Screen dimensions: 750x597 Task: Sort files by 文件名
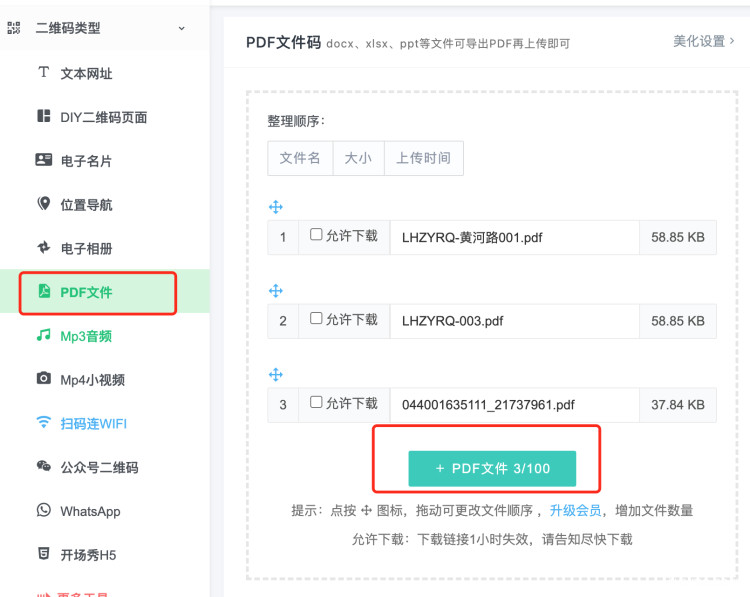[300, 158]
